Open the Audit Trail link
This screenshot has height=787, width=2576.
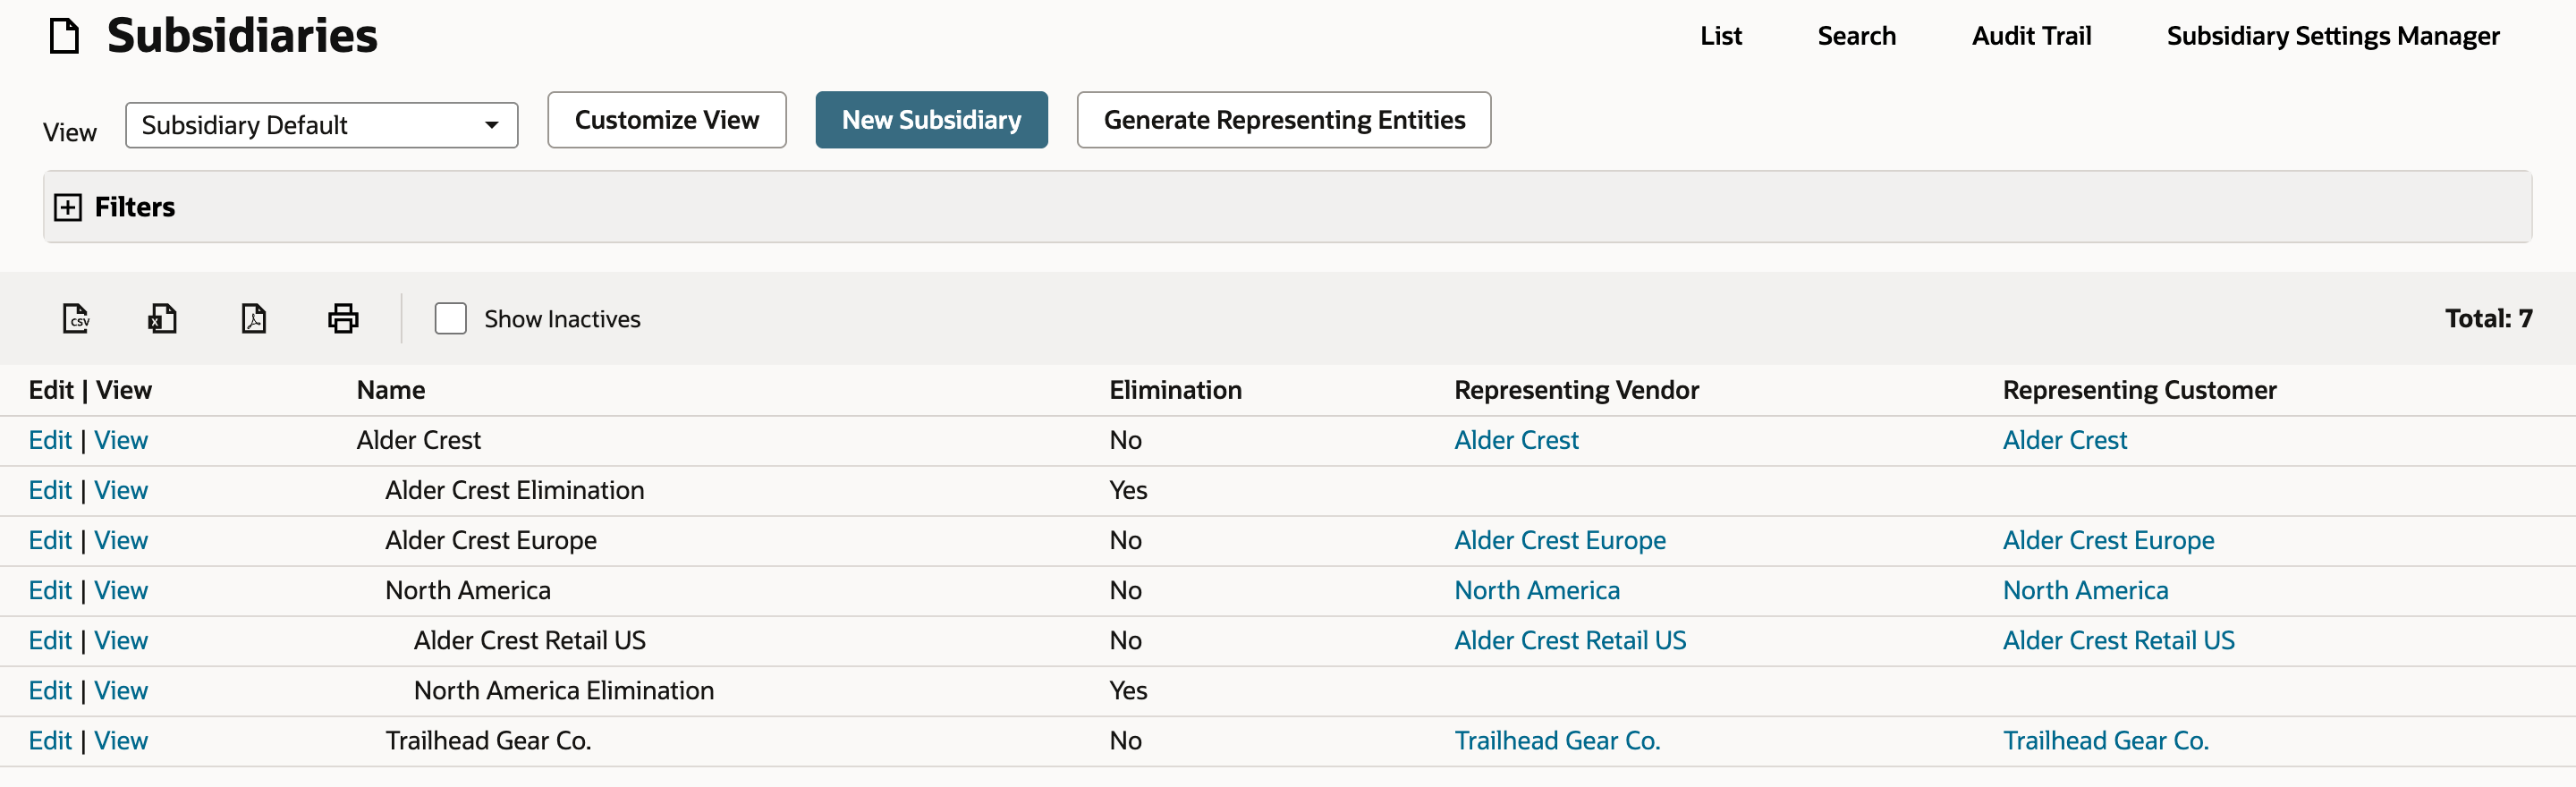tap(2031, 36)
